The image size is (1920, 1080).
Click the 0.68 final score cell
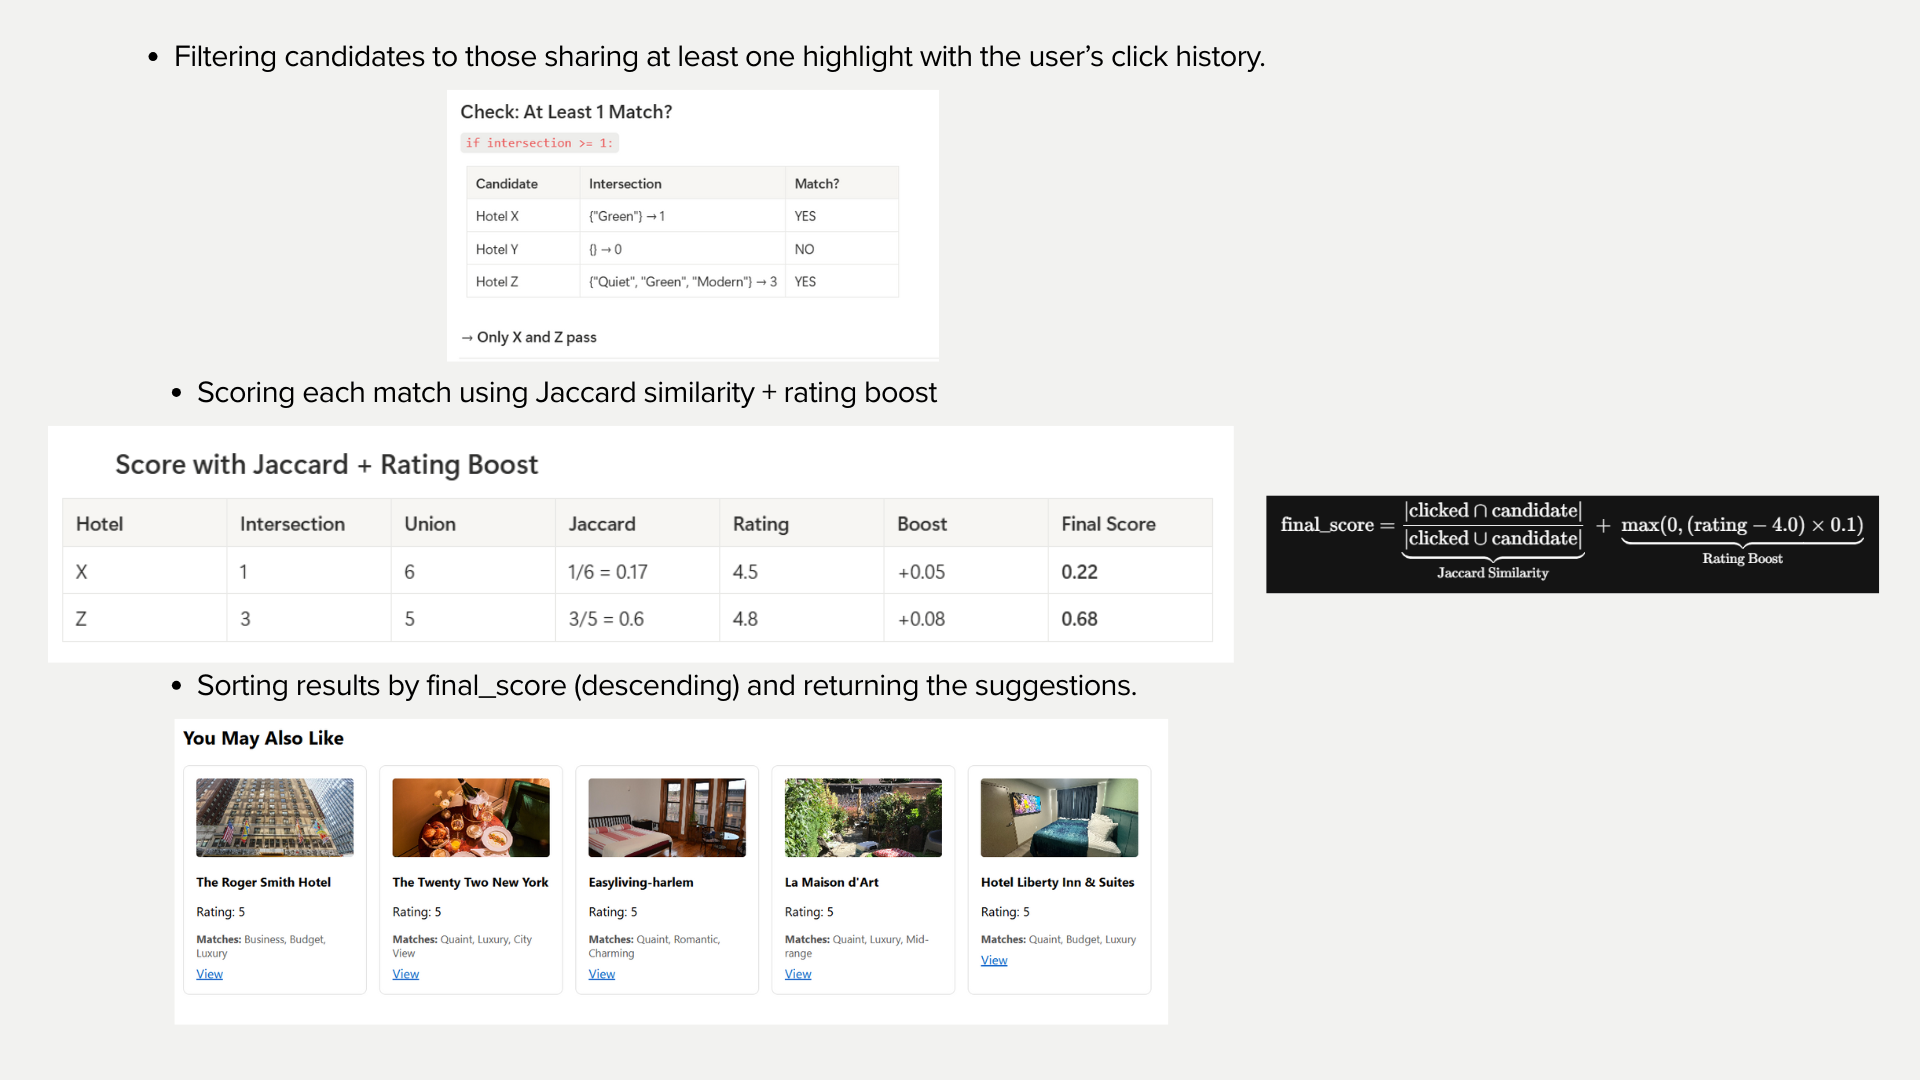[1079, 619]
